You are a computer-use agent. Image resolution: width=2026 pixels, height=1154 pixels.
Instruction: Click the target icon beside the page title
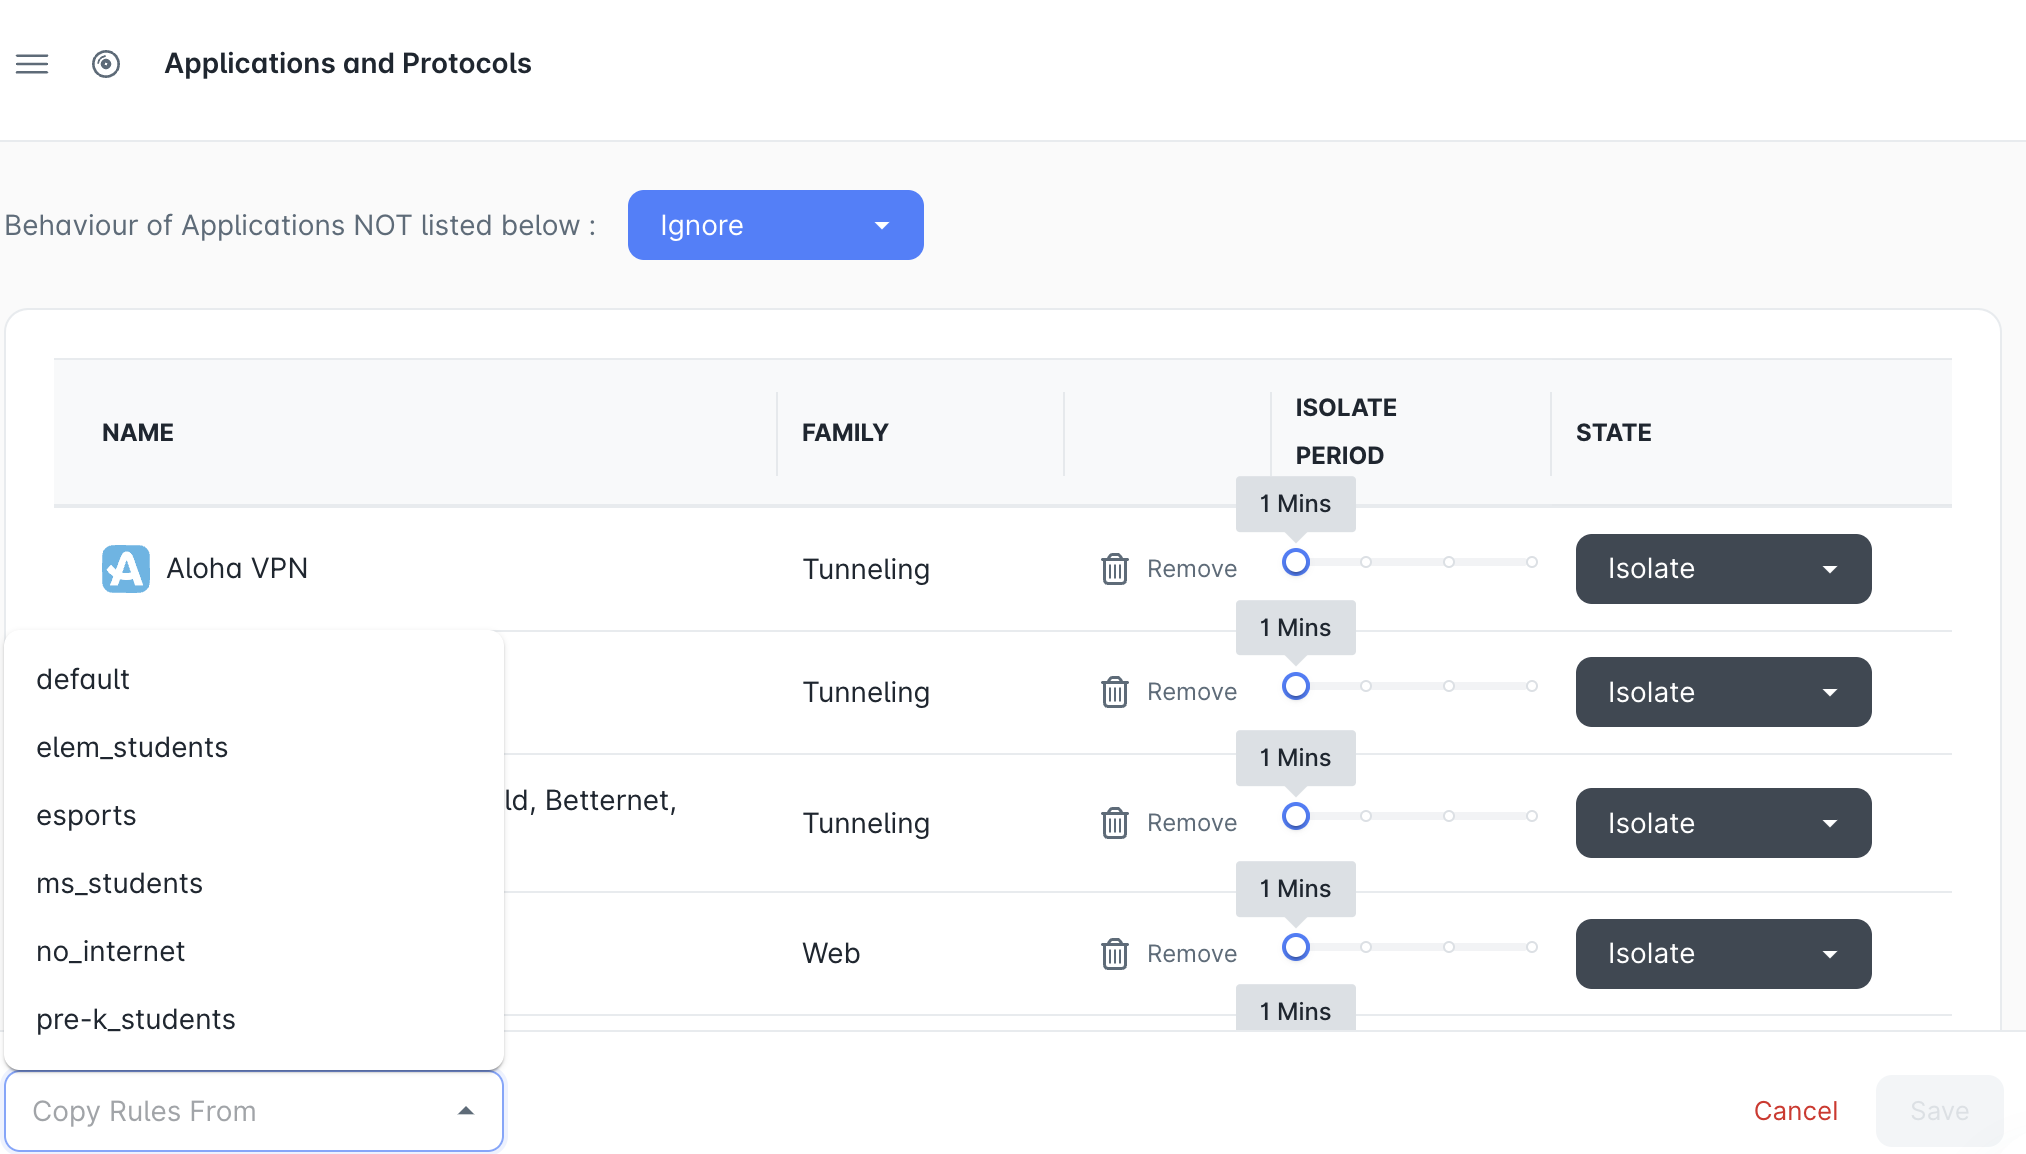coord(106,64)
